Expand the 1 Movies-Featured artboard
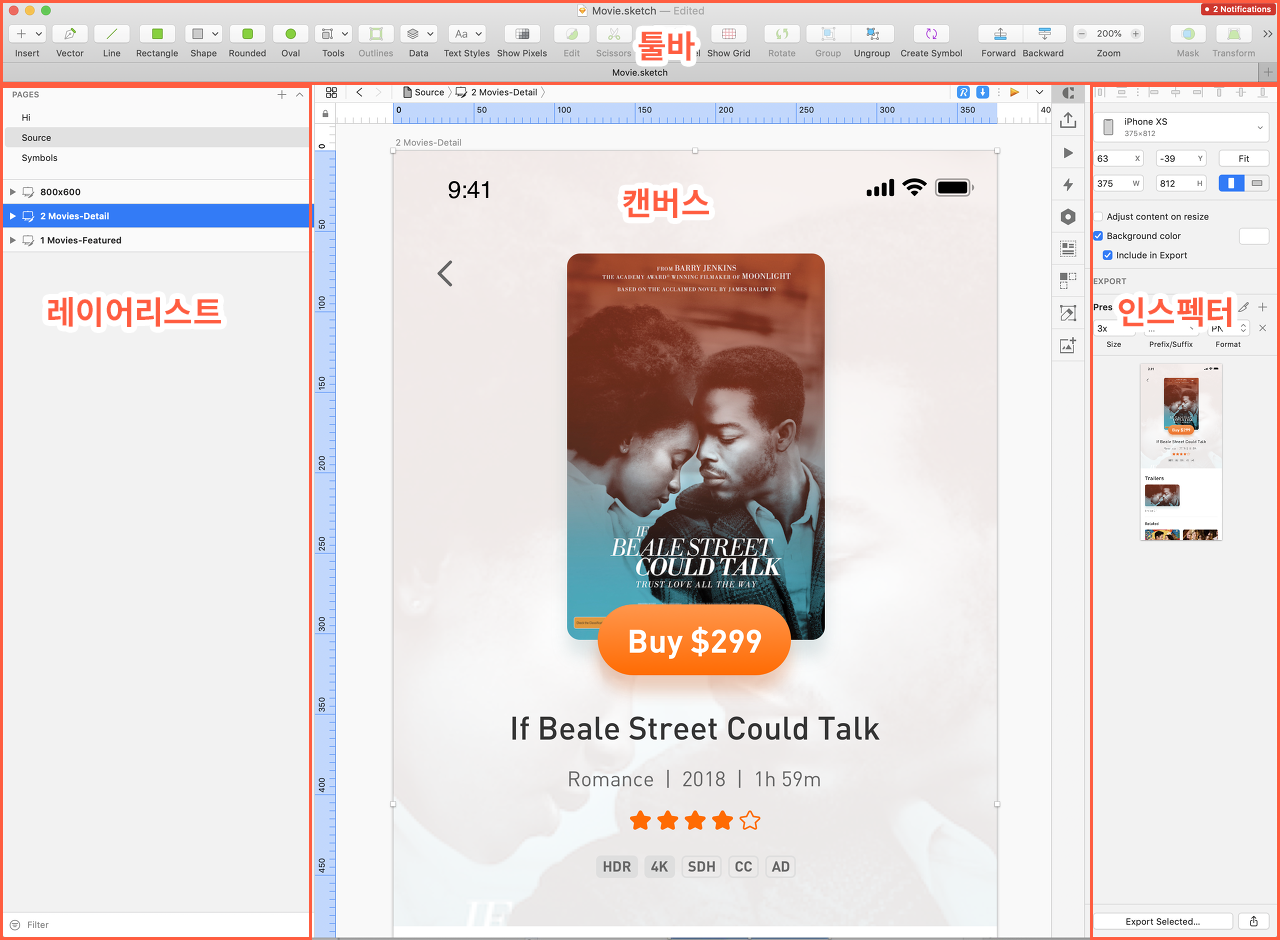 12,240
